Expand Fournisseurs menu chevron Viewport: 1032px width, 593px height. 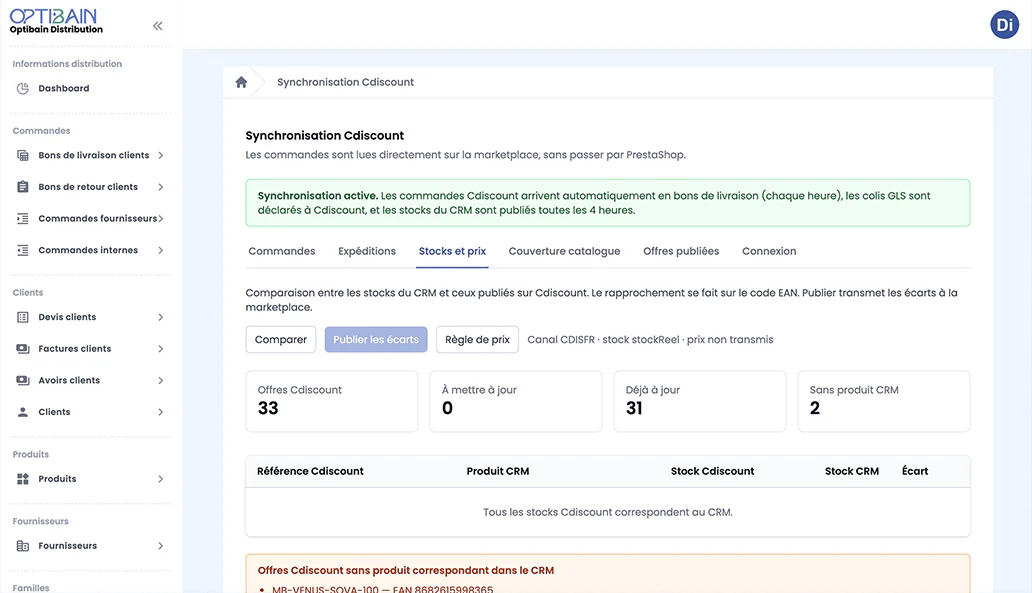[161, 546]
